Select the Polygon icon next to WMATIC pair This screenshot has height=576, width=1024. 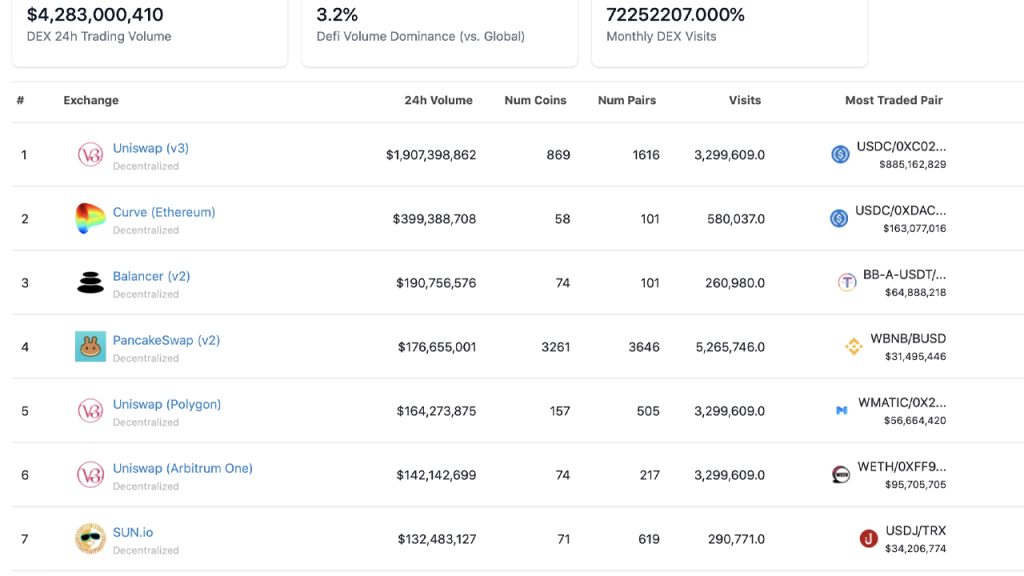coord(841,410)
